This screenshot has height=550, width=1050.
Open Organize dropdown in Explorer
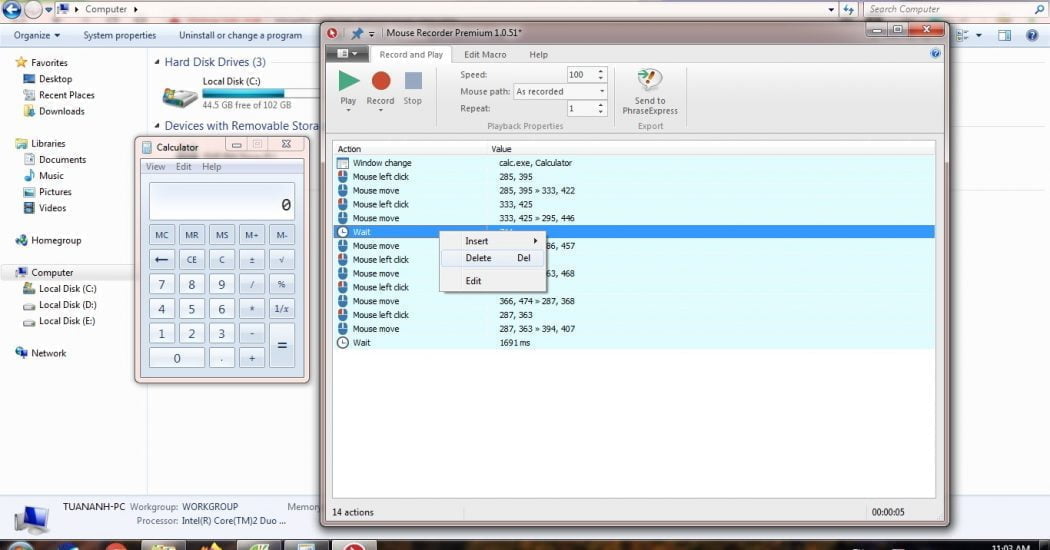click(x=37, y=35)
